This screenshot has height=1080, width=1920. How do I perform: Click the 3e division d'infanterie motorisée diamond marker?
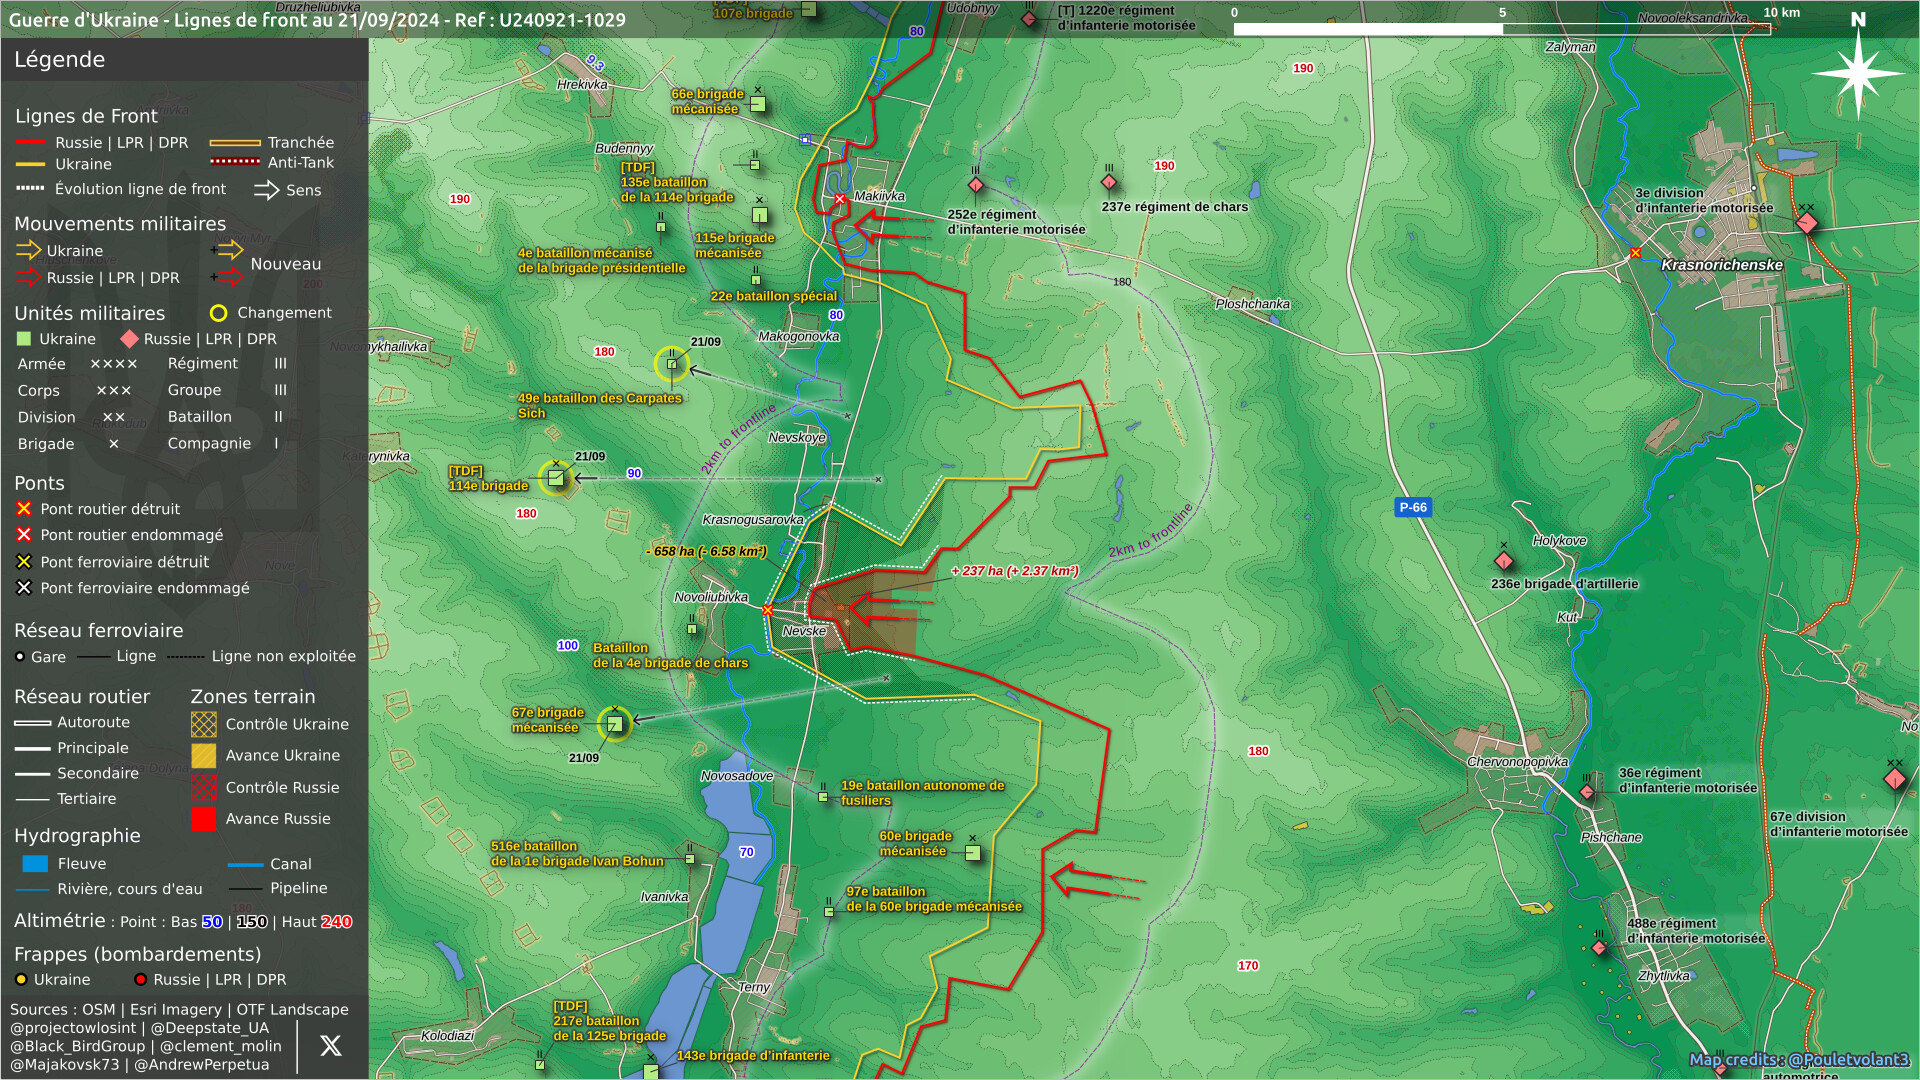coord(1806,223)
